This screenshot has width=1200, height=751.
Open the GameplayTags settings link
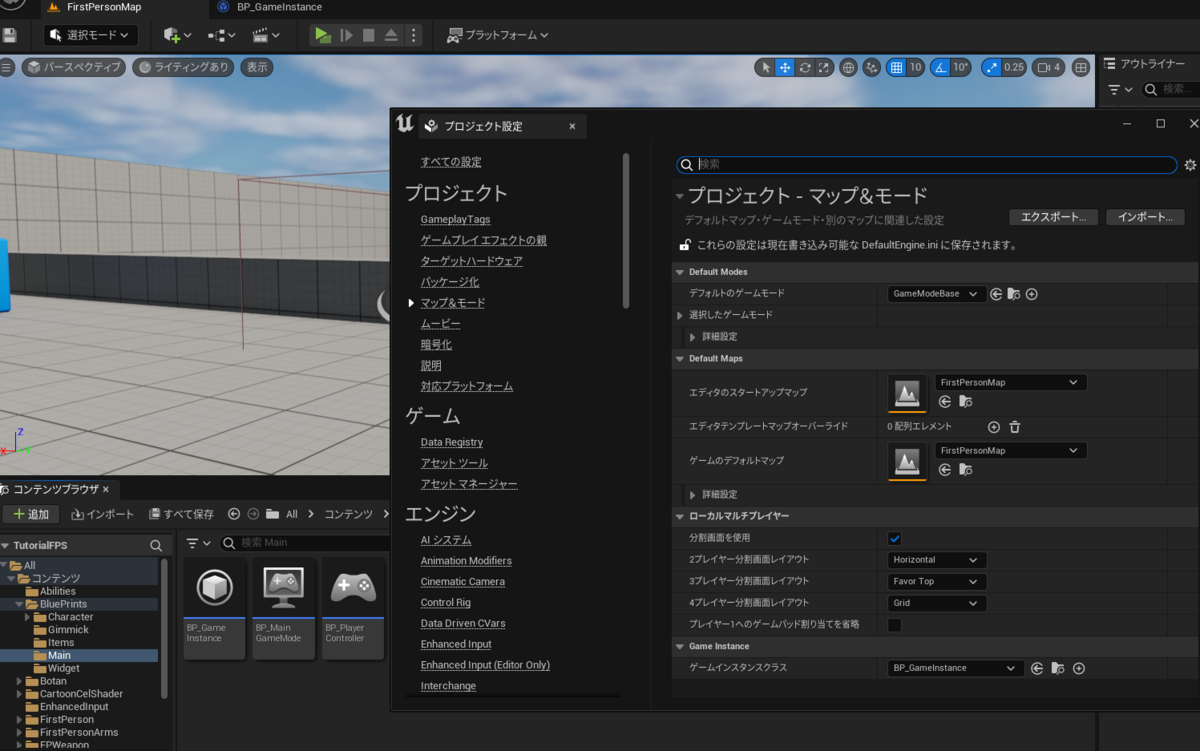(x=455, y=219)
